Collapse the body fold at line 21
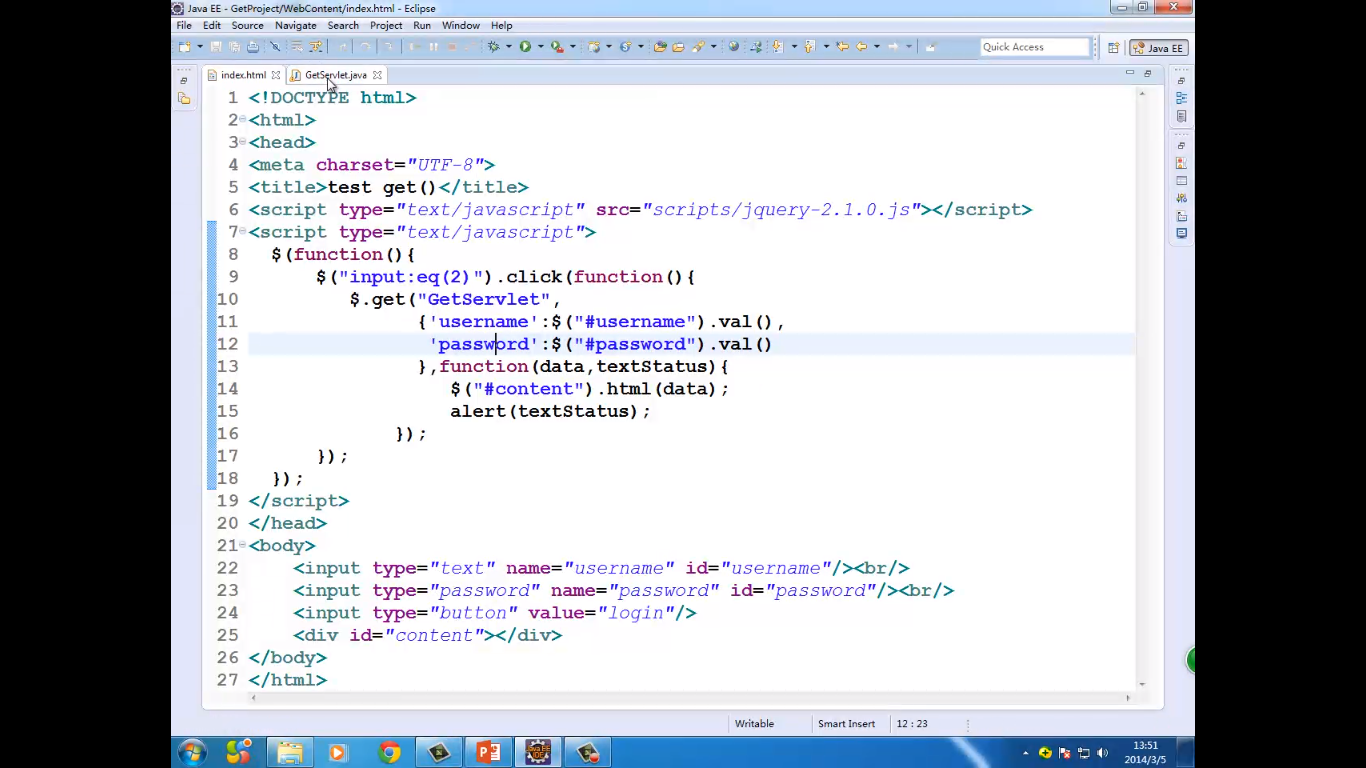Screen dimensions: 1366x768 (x=243, y=545)
